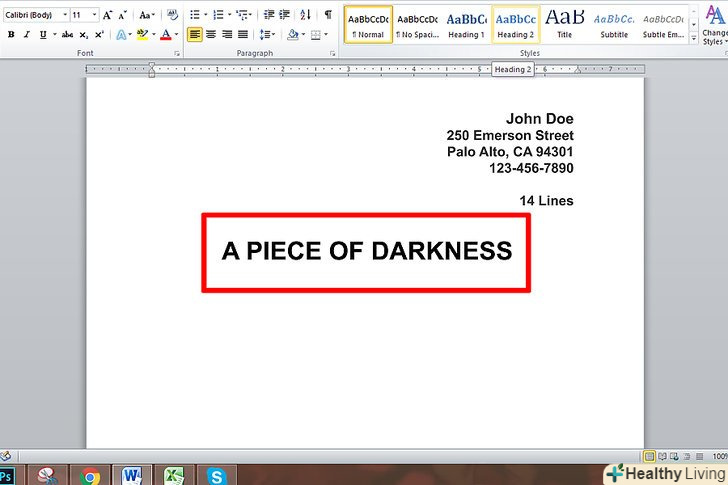
Task: Open Change Styles menu
Action: coord(715,26)
